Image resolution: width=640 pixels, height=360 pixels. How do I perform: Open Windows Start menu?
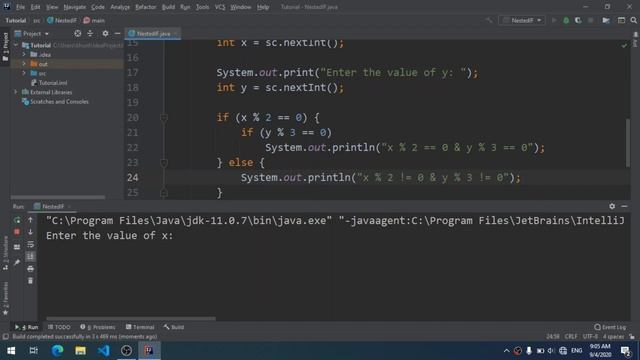(x=11, y=351)
